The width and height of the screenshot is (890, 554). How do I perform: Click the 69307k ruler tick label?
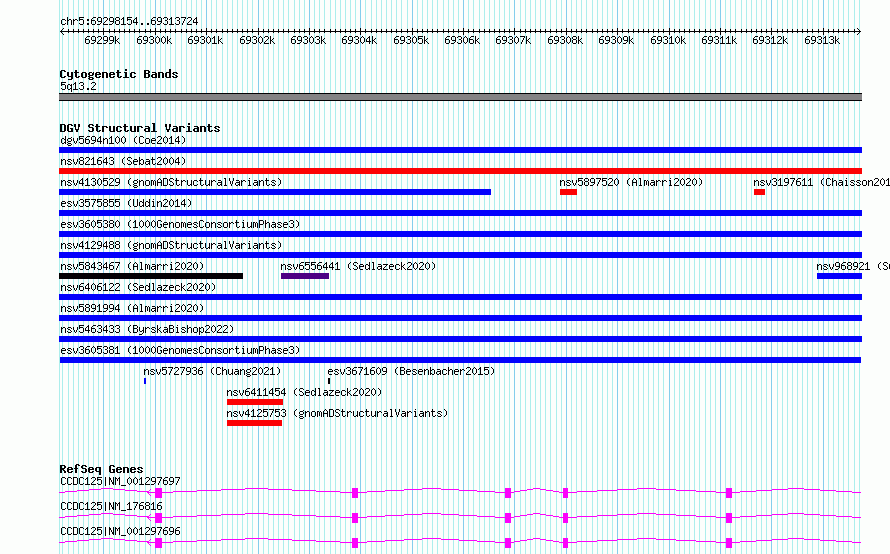click(x=513, y=40)
